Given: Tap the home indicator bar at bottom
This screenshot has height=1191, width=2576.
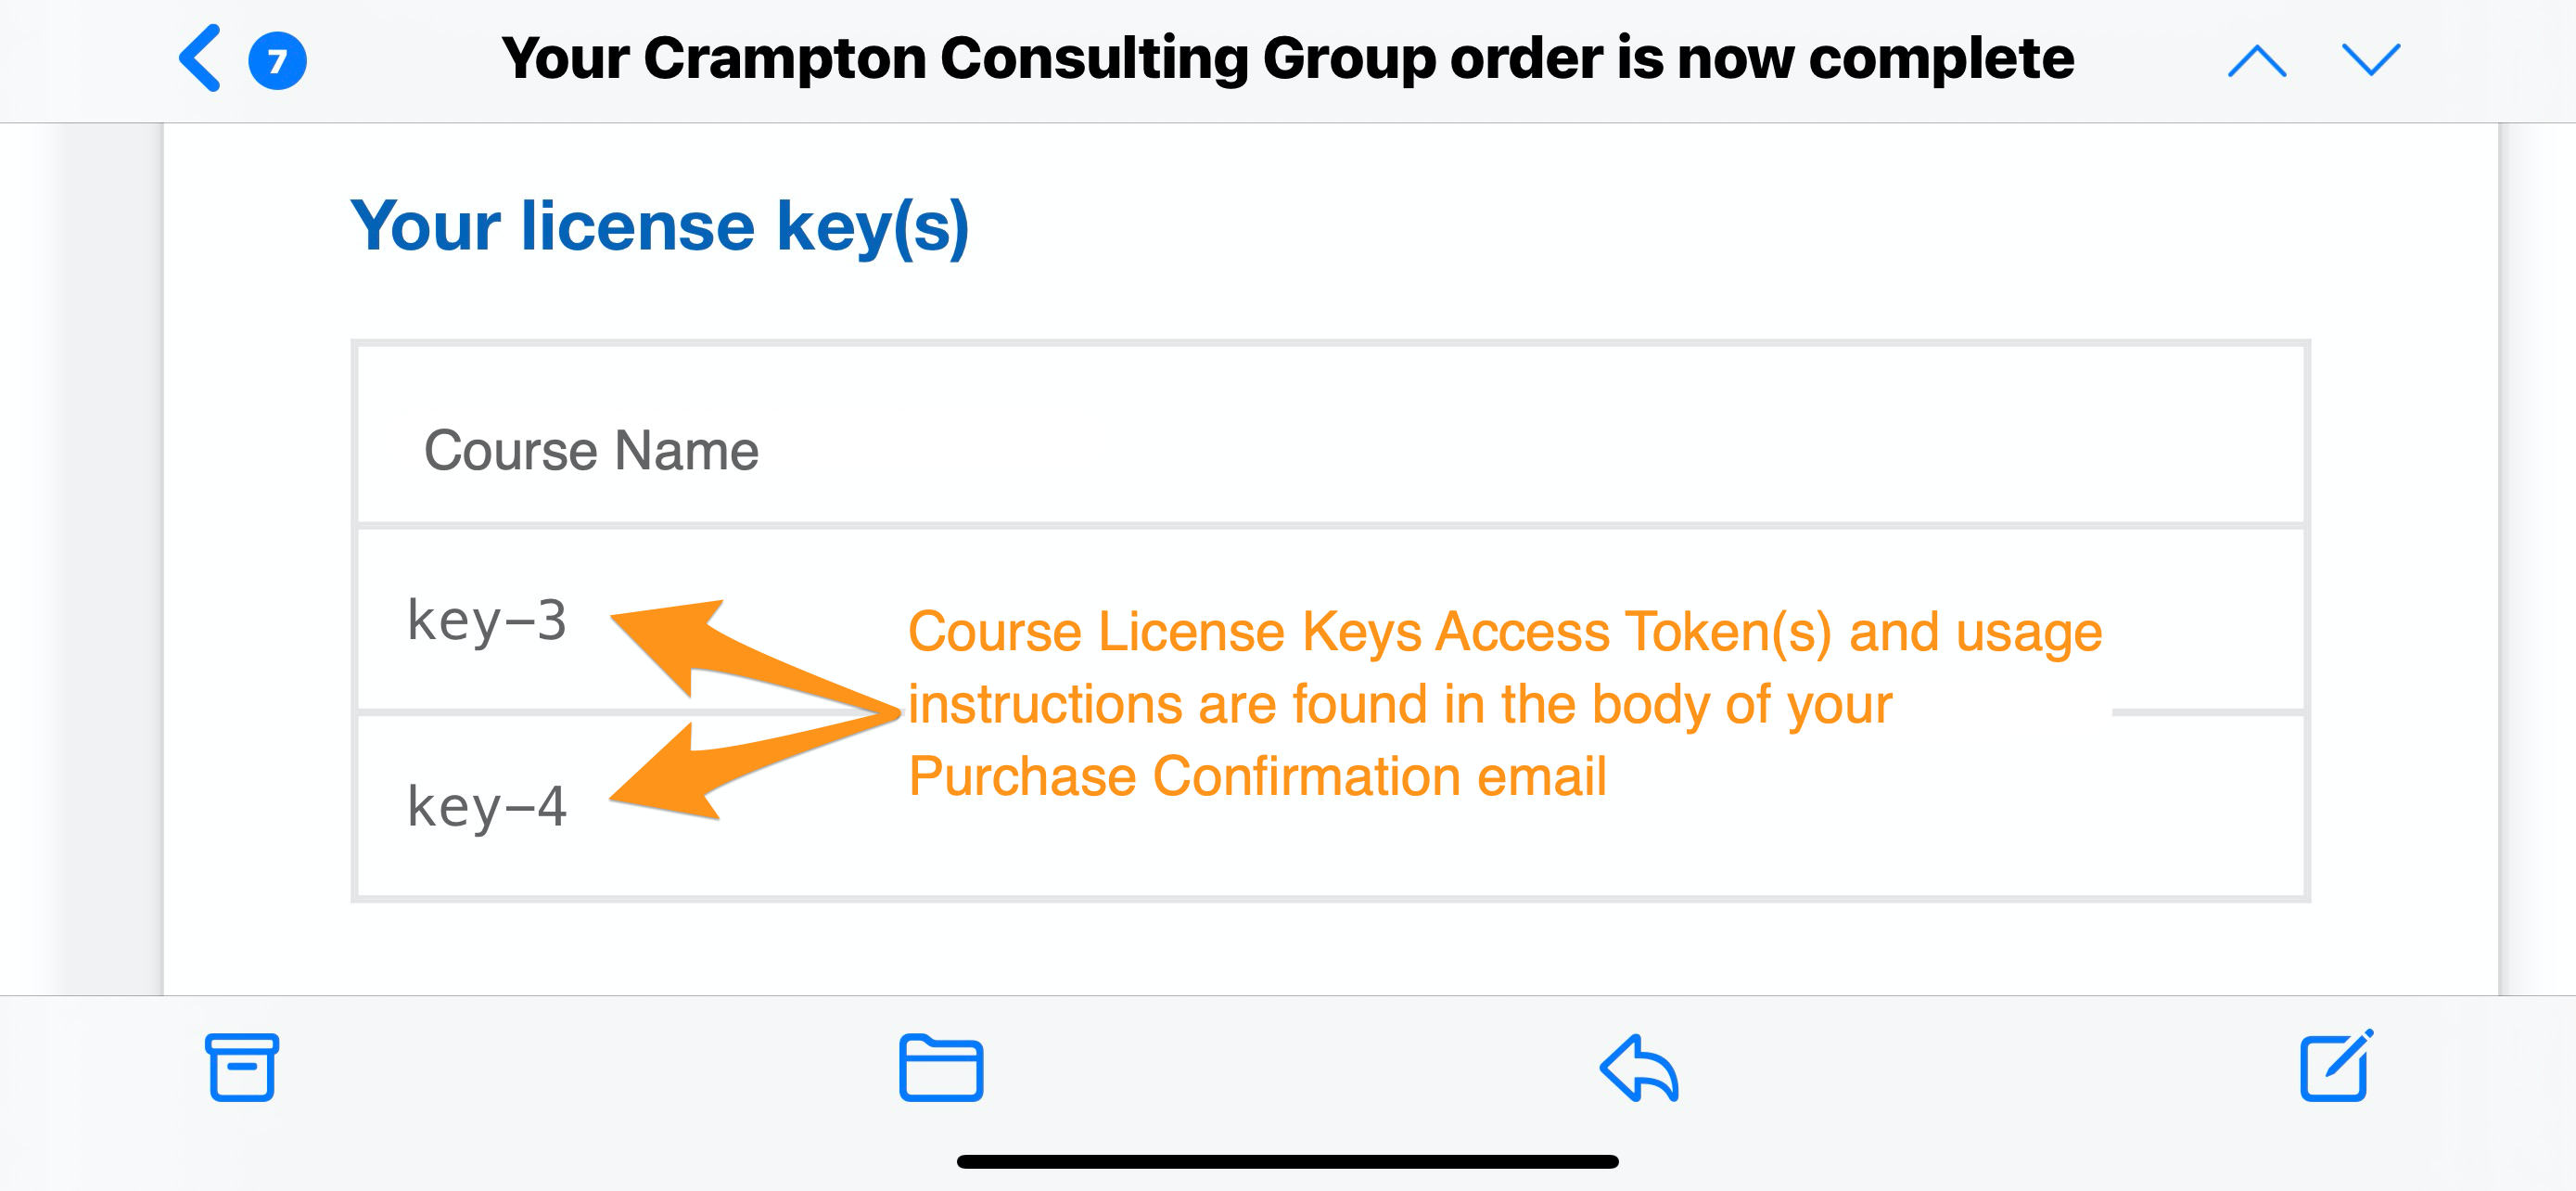Looking at the screenshot, I should click(1288, 1160).
